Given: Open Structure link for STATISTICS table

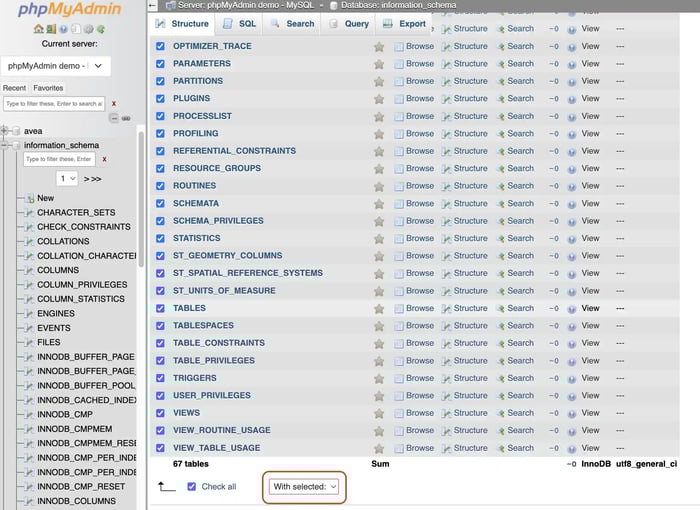Looking at the screenshot, I should tap(470, 238).
